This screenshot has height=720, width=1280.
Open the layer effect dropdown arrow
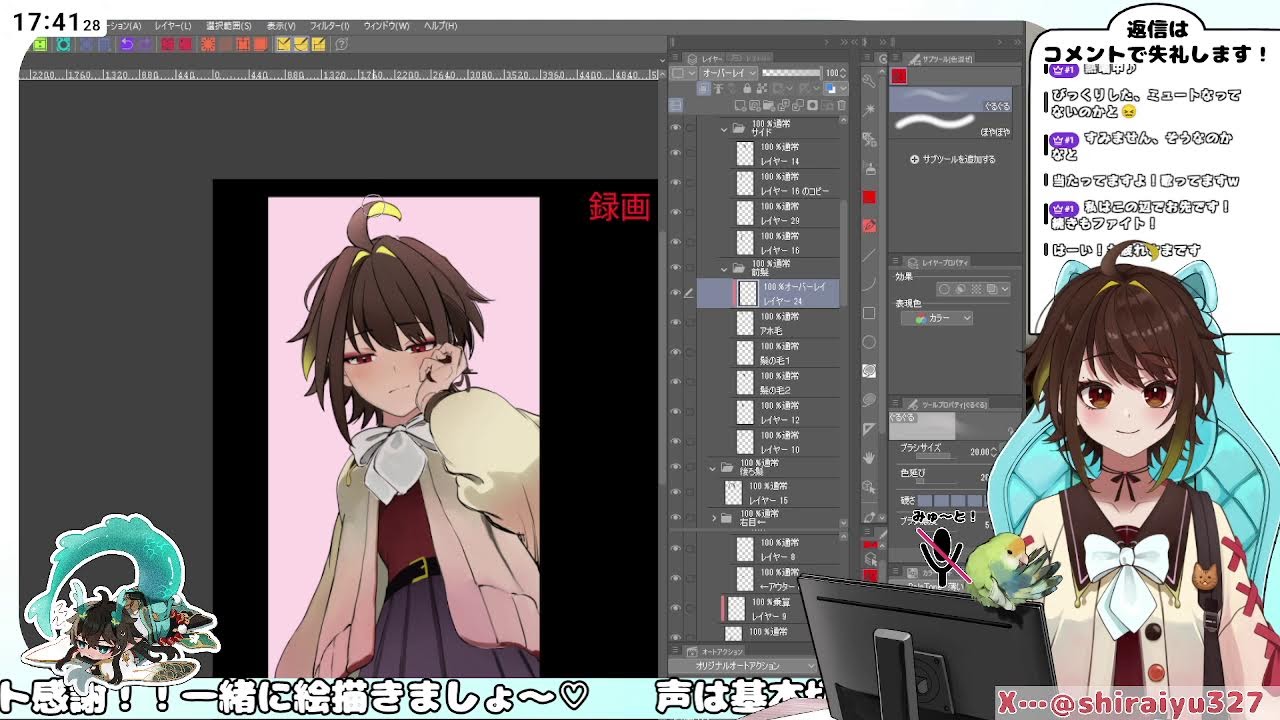point(1005,289)
